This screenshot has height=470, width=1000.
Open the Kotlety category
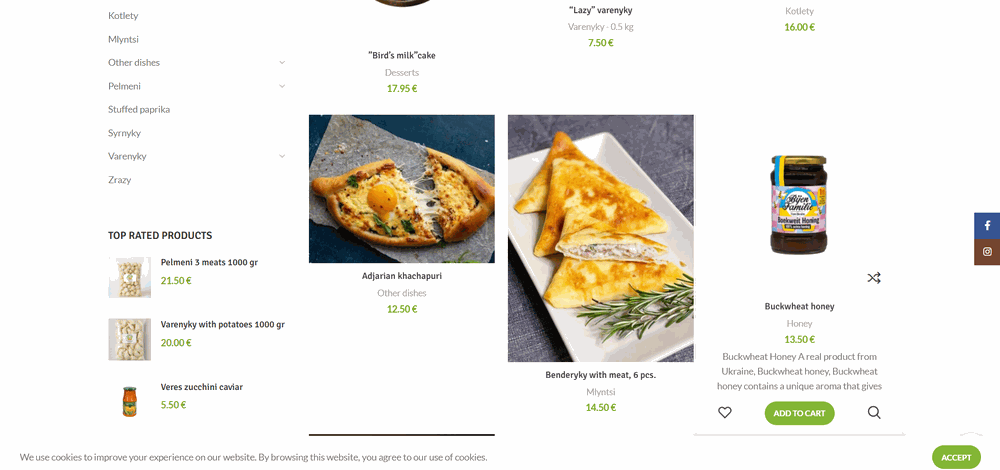point(123,16)
